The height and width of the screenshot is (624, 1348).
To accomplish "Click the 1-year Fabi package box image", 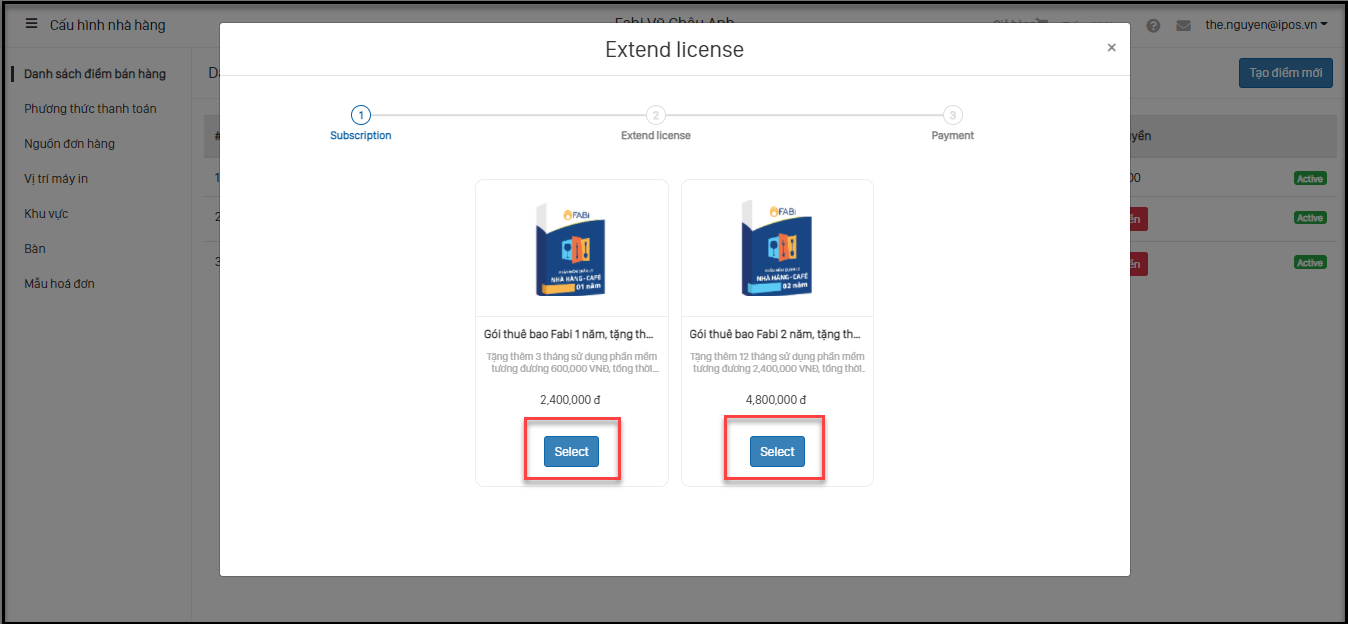I will pyautogui.click(x=571, y=248).
